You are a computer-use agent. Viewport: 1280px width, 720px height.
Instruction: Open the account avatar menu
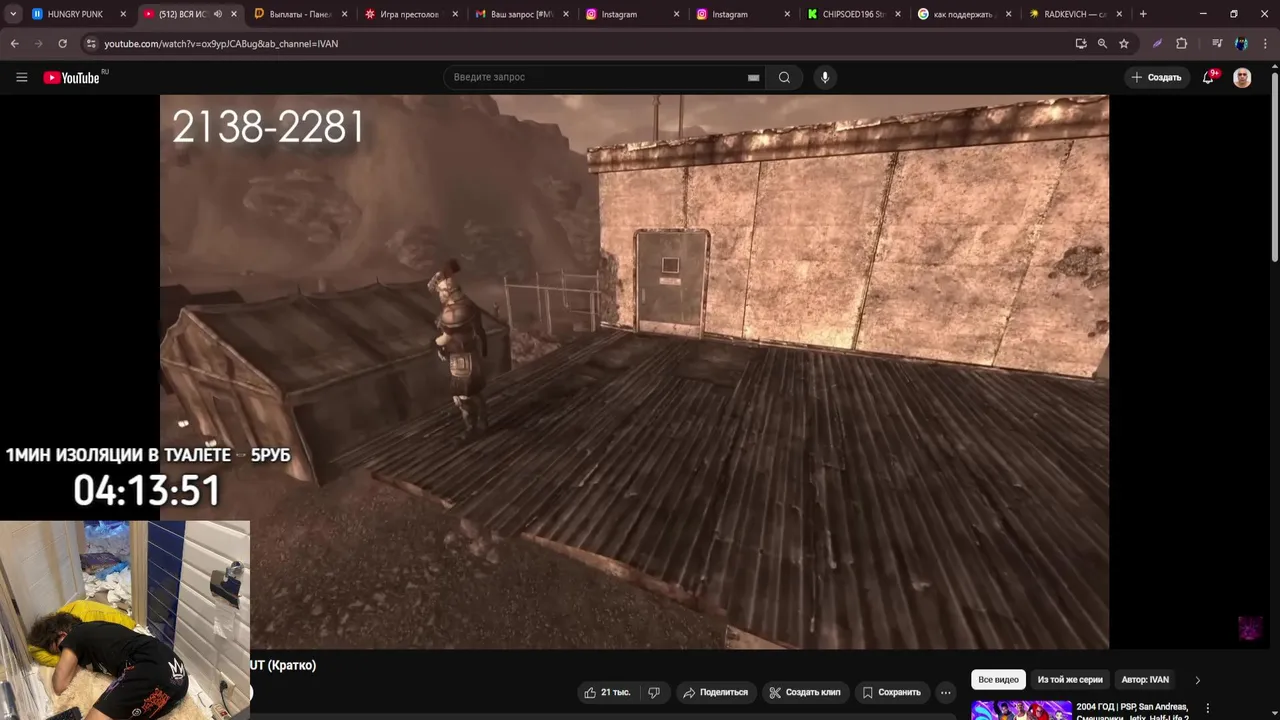coord(1242,77)
